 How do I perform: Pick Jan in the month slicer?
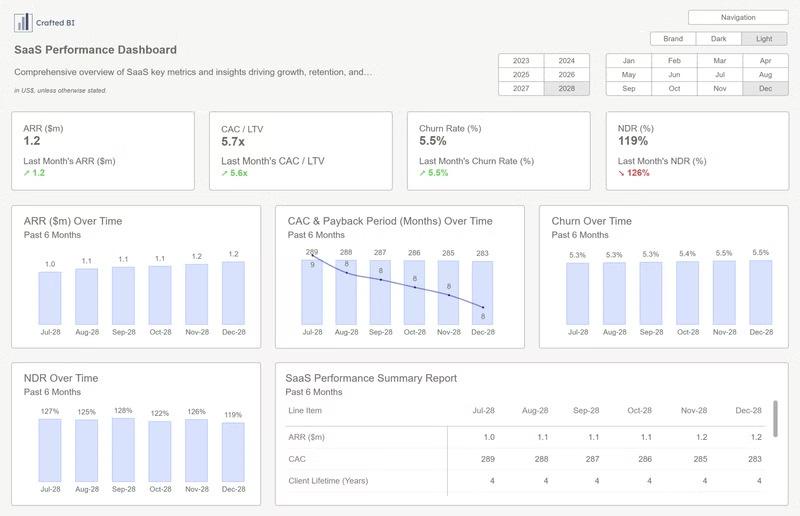629,61
